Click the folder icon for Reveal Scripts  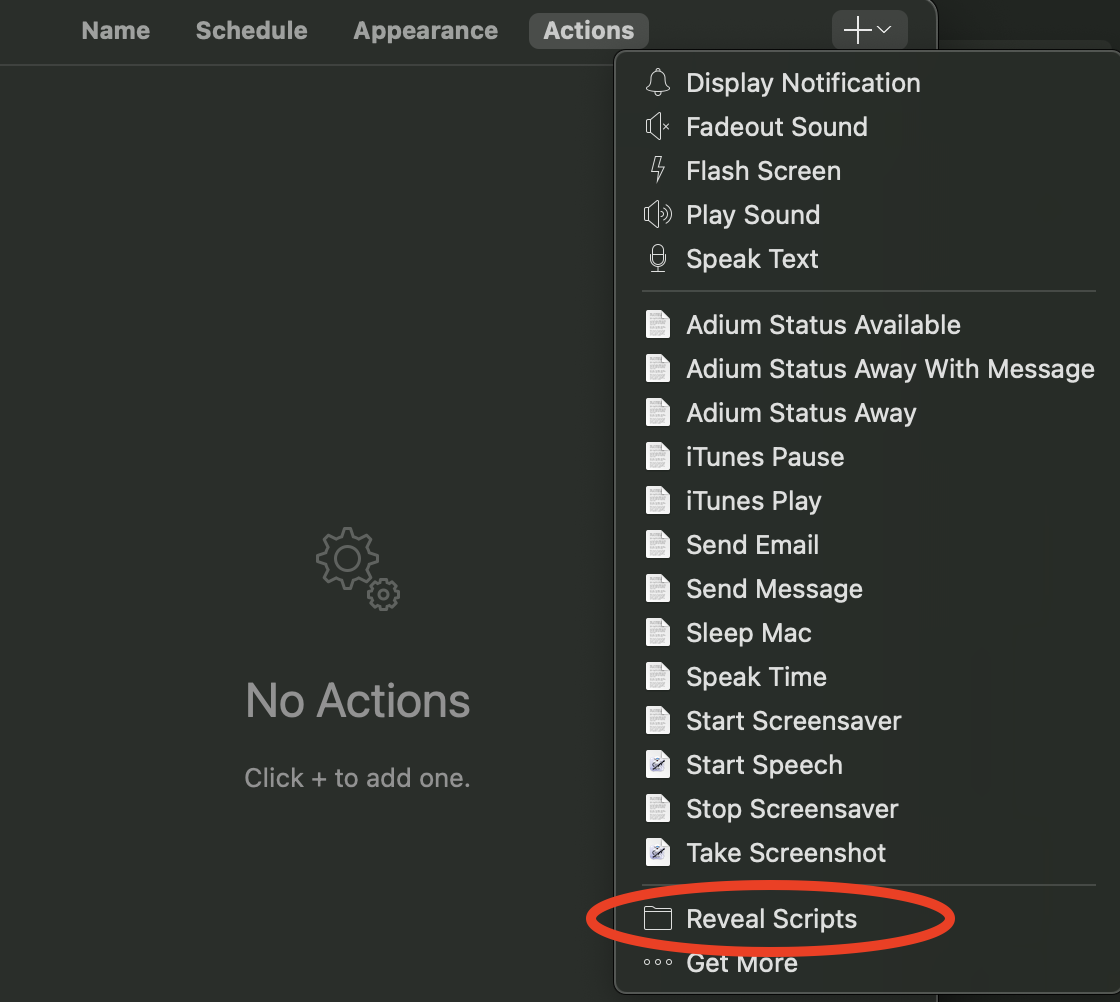point(658,918)
